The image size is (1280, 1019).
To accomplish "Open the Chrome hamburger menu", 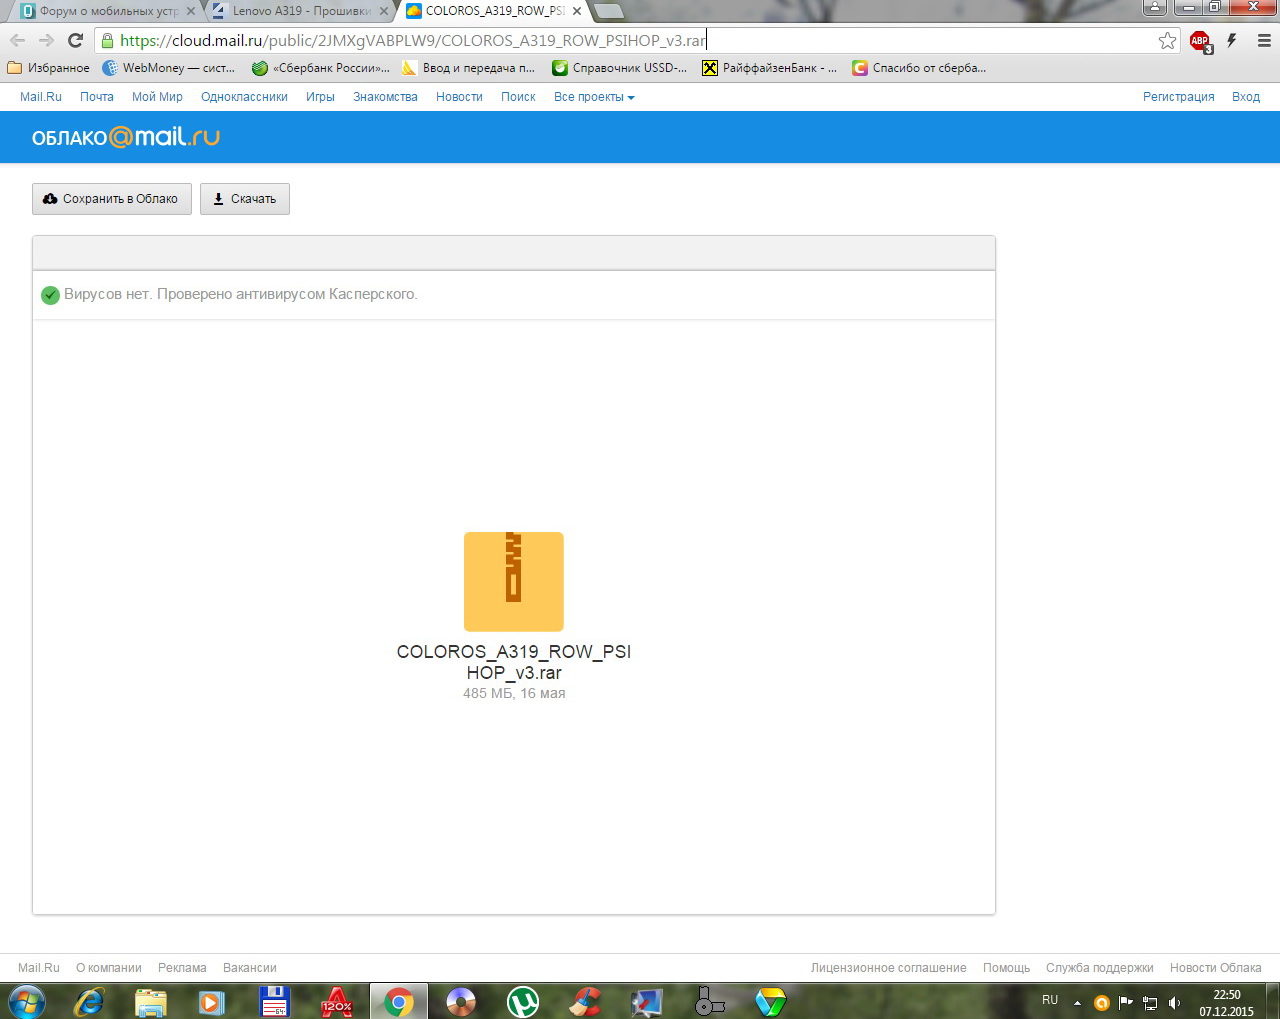I will click(1264, 41).
